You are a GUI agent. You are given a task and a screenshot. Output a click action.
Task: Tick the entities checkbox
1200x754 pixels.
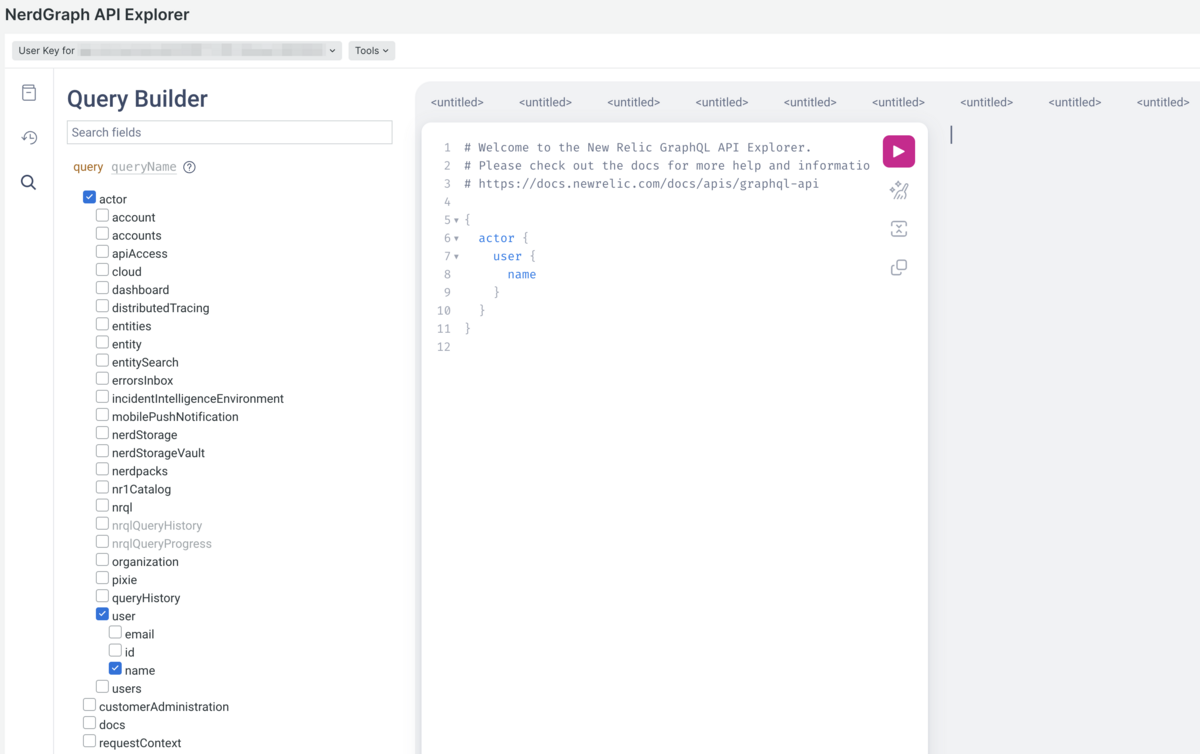pyautogui.click(x=102, y=325)
